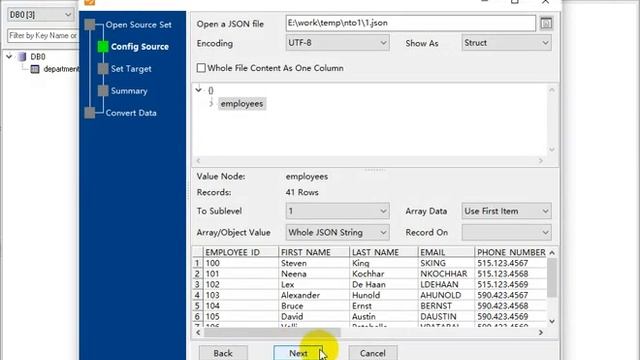
Task: Click the LAST_NAME column header
Action: tap(384, 252)
